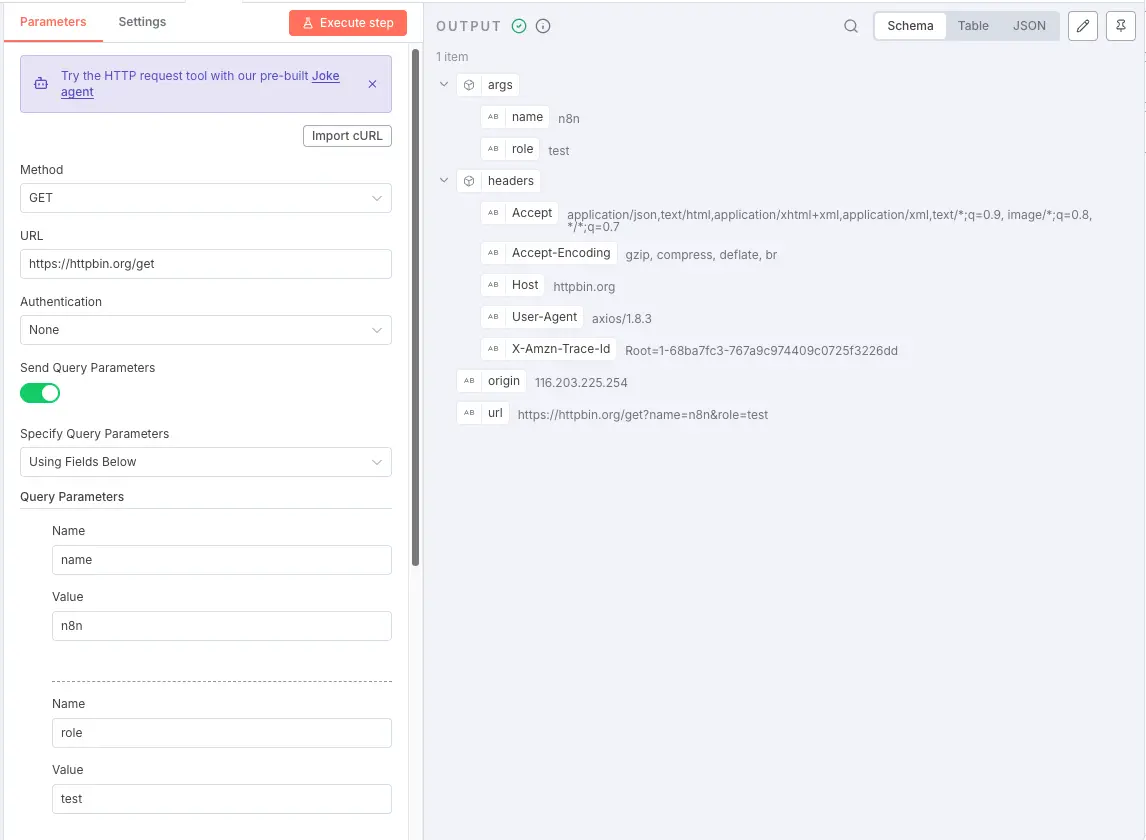The image size is (1146, 840).
Task: Click the info icon beside OUTPUT
Action: pos(543,26)
